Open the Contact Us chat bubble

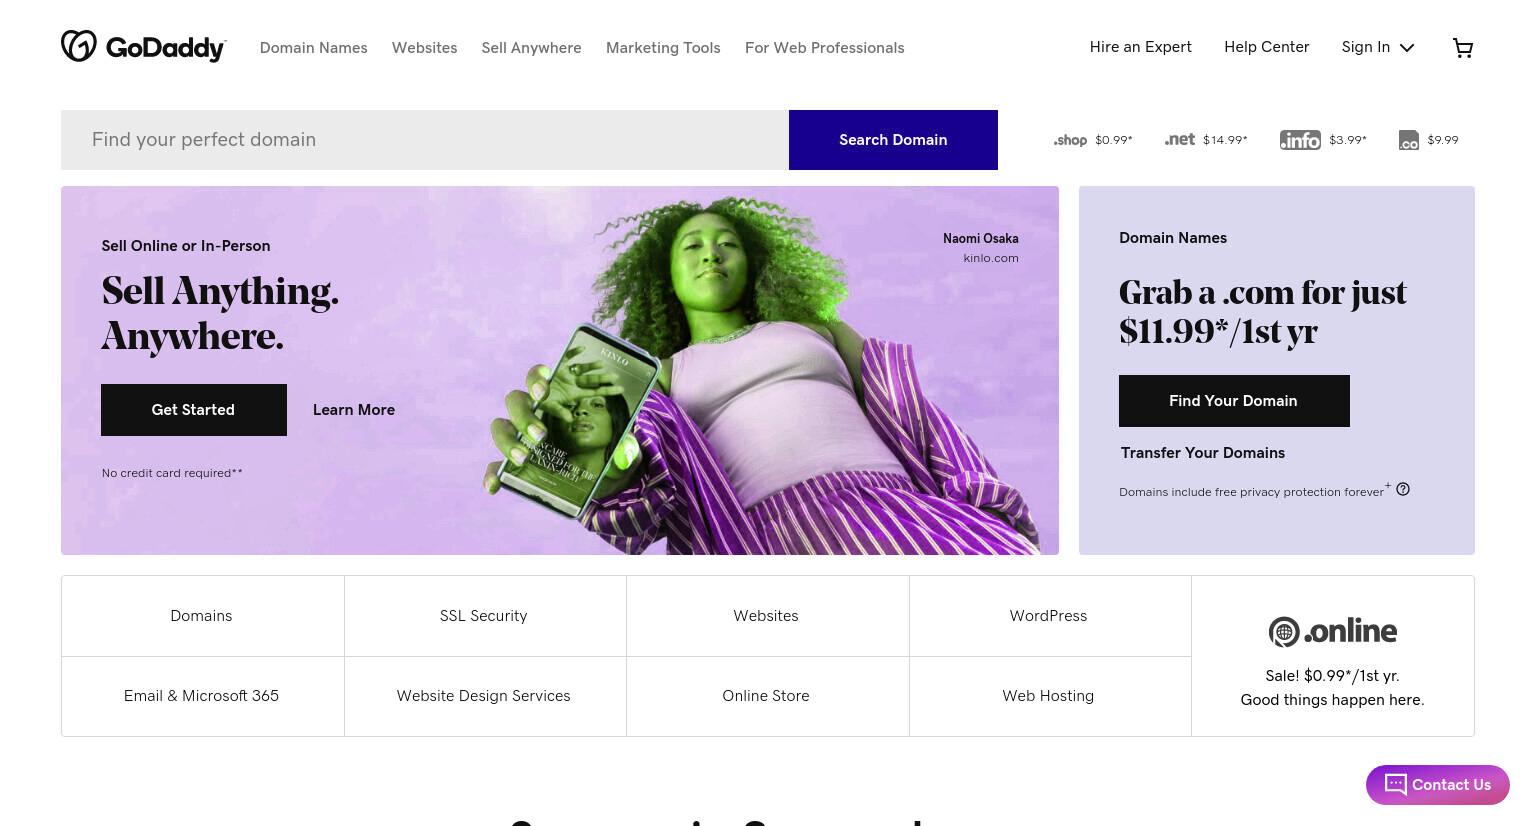(x=1438, y=785)
